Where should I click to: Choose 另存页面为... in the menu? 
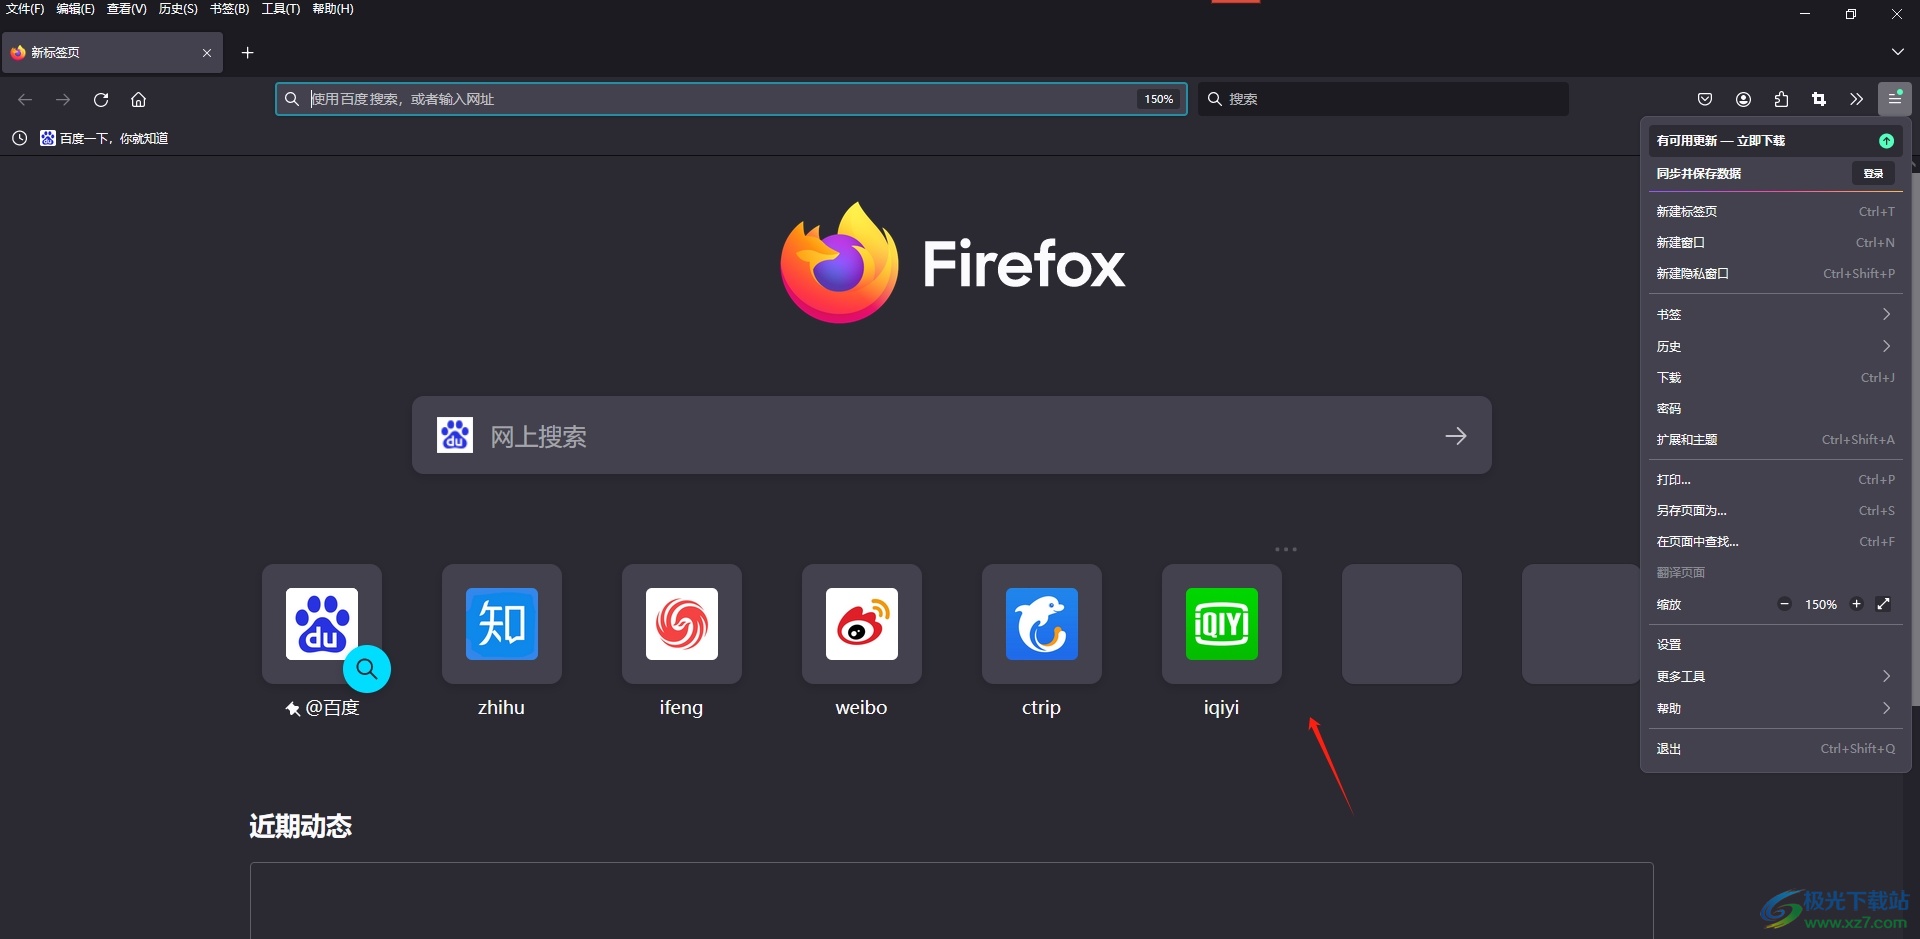1776,510
